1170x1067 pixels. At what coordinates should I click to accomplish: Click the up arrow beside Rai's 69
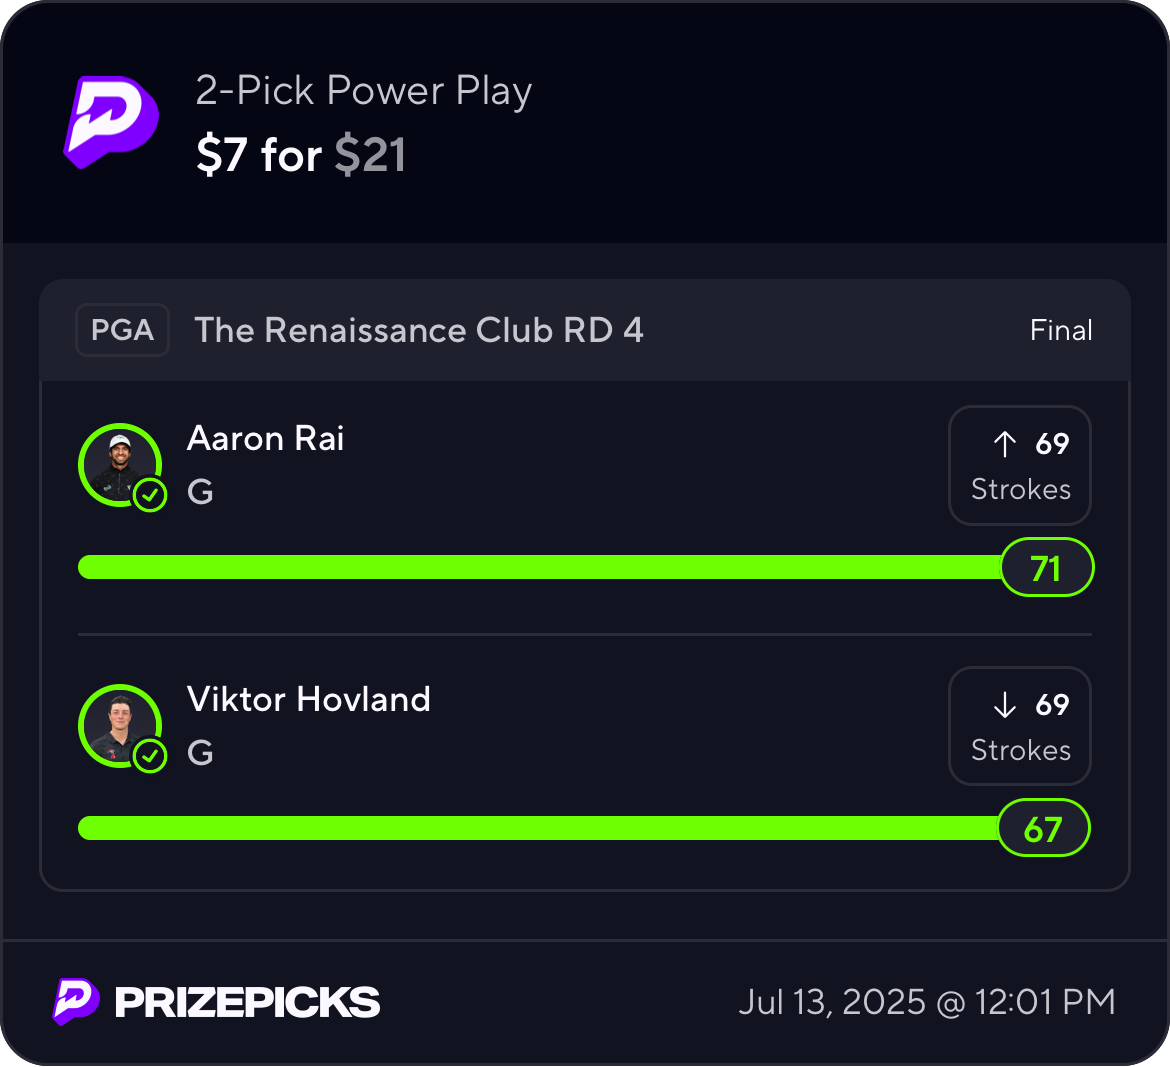coord(1005,443)
